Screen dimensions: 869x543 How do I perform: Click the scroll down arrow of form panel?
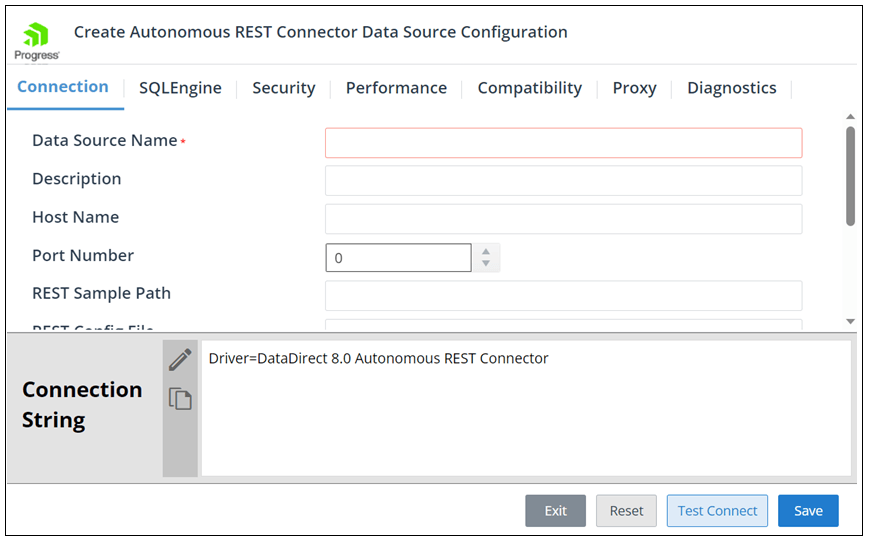(x=850, y=321)
